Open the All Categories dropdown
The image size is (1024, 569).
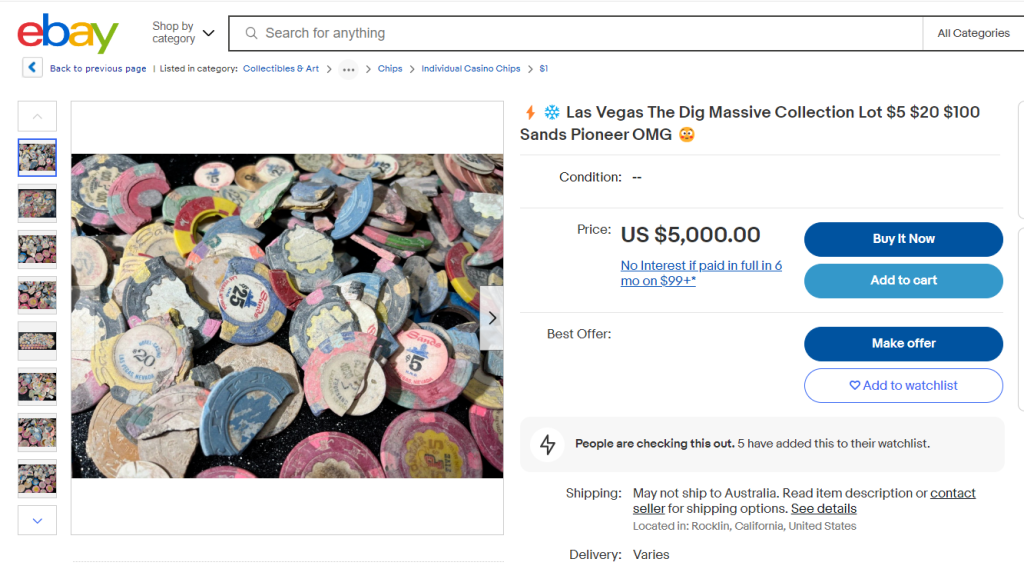pos(973,33)
